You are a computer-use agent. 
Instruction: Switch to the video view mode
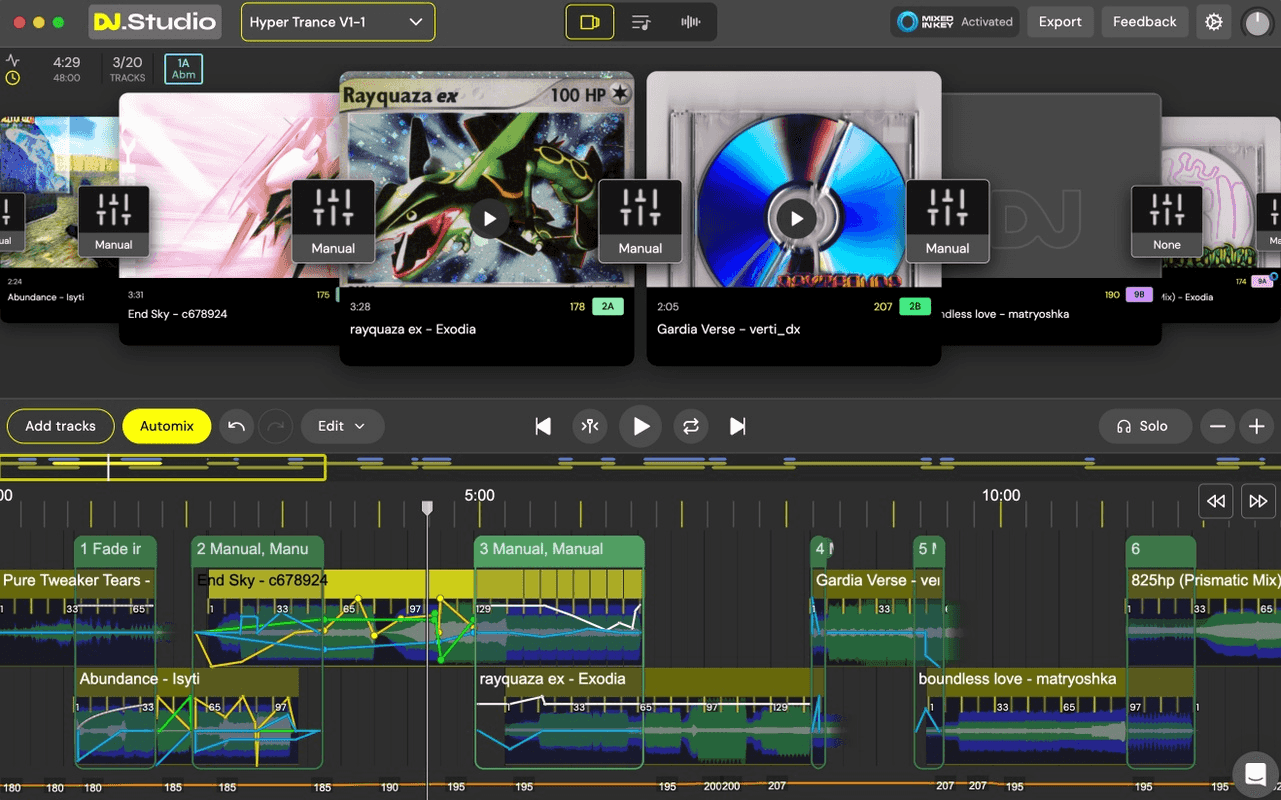(589, 21)
